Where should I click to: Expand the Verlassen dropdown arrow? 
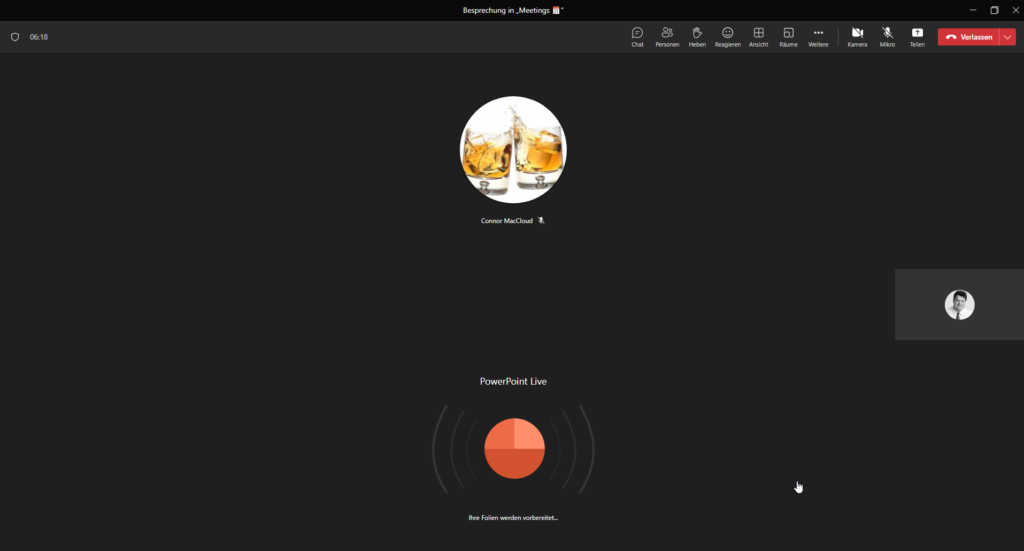coord(1008,37)
